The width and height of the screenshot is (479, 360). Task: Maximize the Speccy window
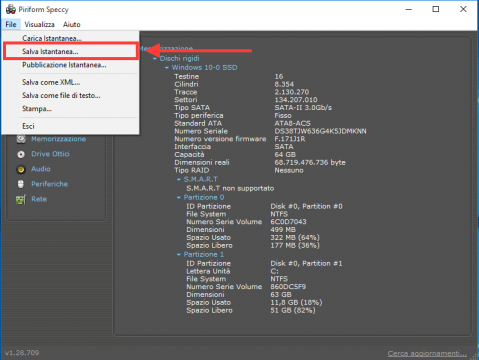pyautogui.click(x=436, y=9)
